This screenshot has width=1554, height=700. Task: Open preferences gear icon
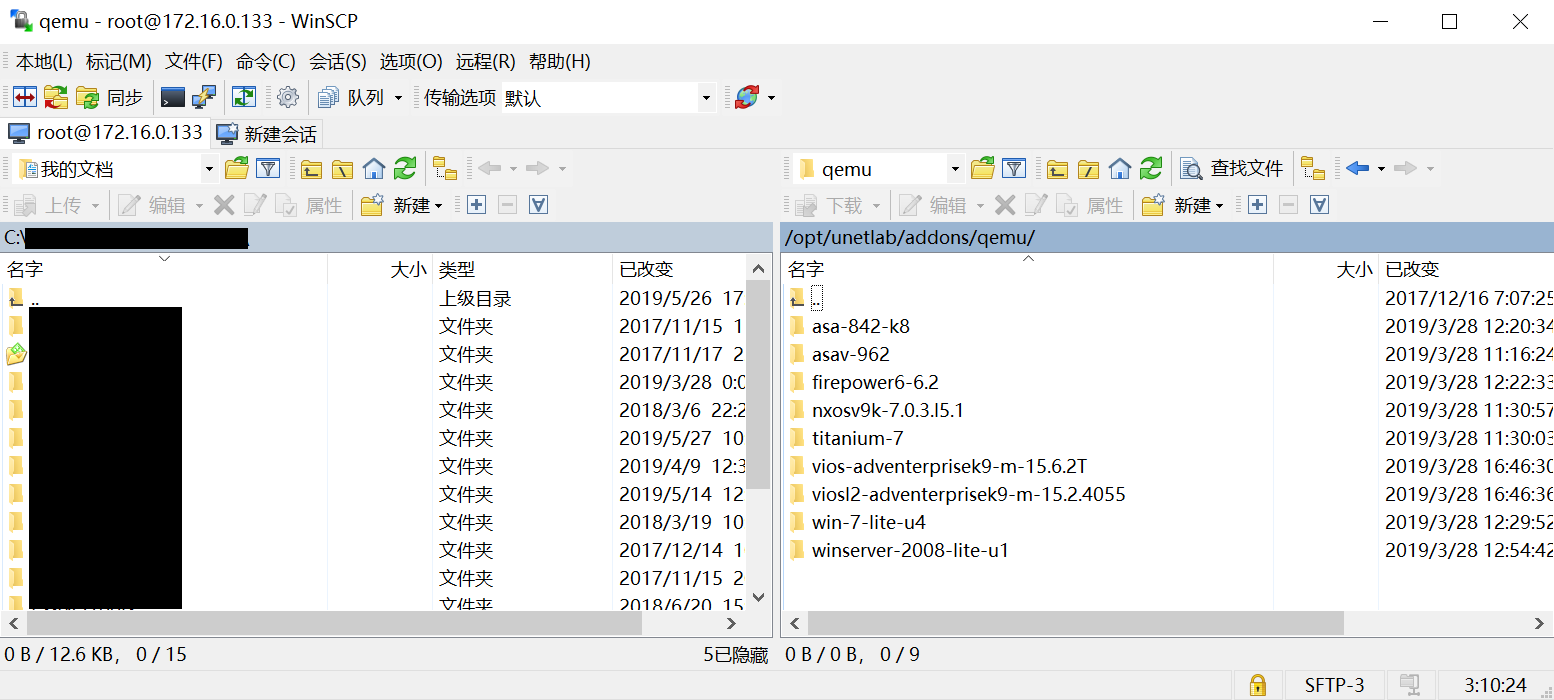click(288, 97)
